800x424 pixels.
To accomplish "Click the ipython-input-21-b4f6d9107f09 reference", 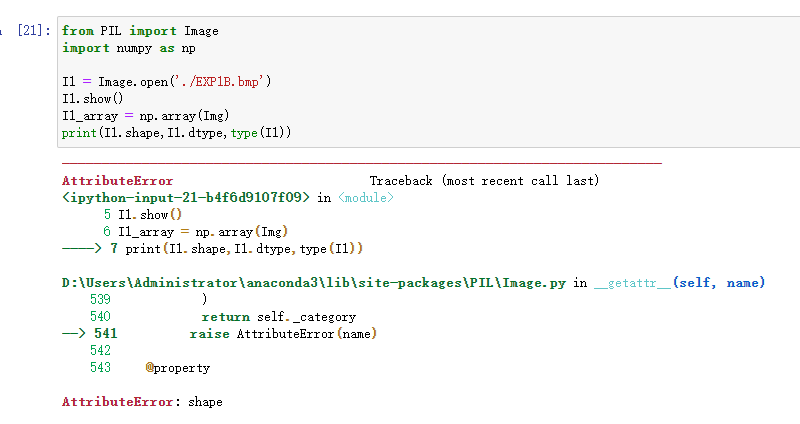I will click(x=186, y=197).
